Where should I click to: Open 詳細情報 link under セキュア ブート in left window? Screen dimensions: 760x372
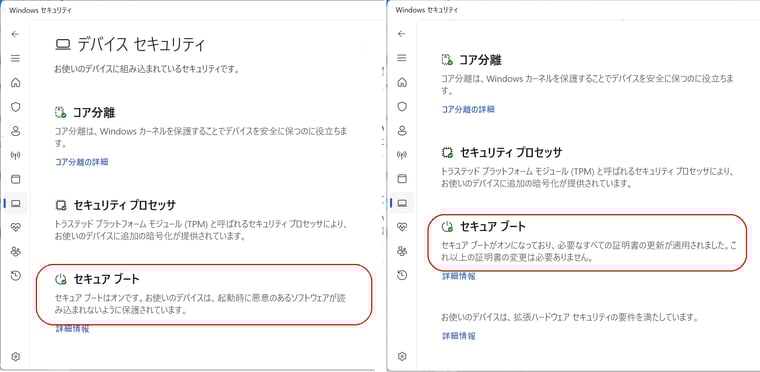[72, 329]
